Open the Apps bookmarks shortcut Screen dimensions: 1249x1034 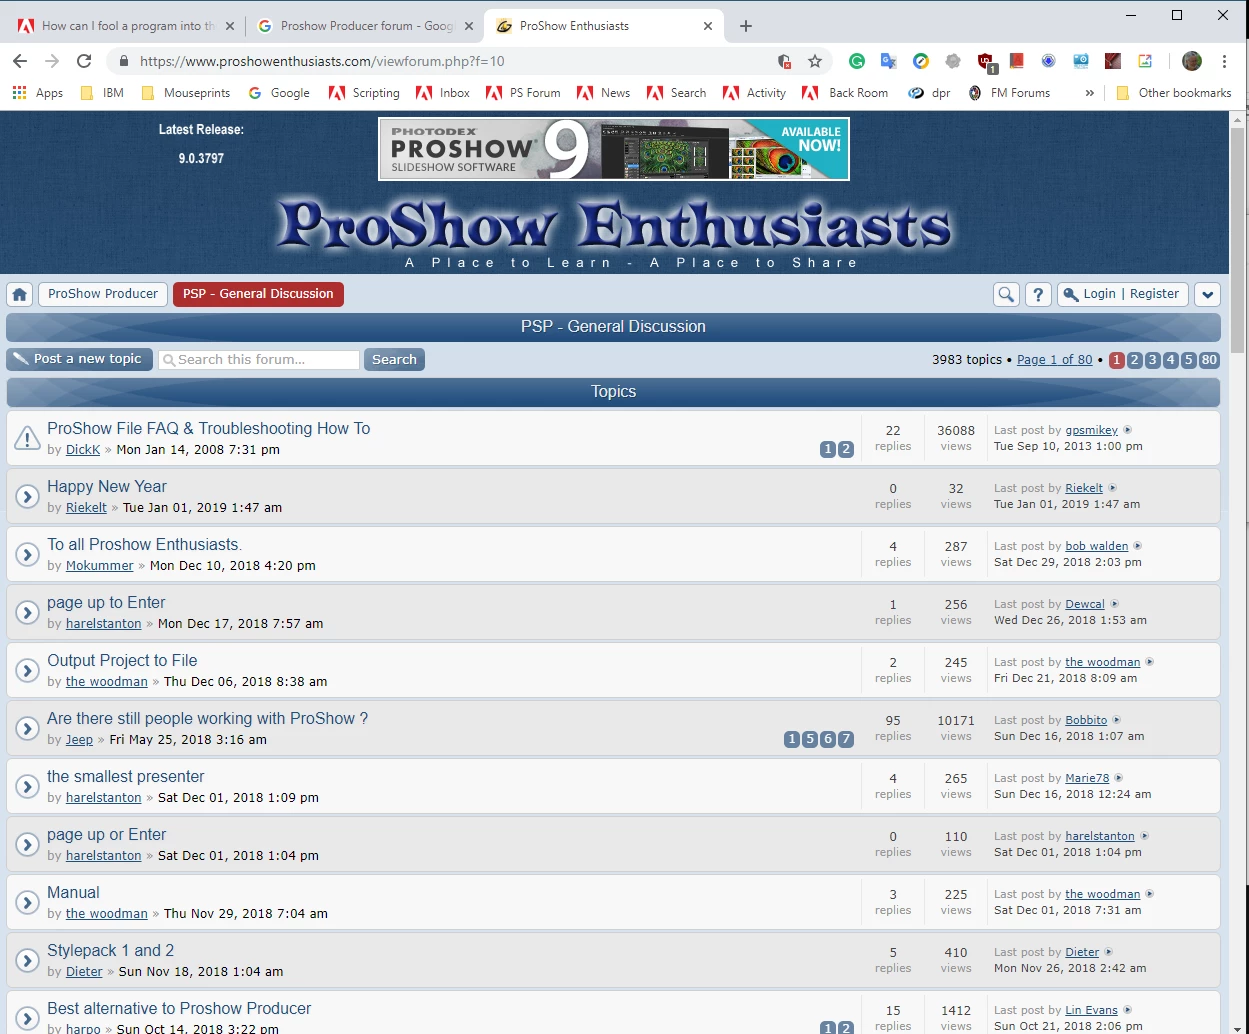pyautogui.click(x=38, y=93)
